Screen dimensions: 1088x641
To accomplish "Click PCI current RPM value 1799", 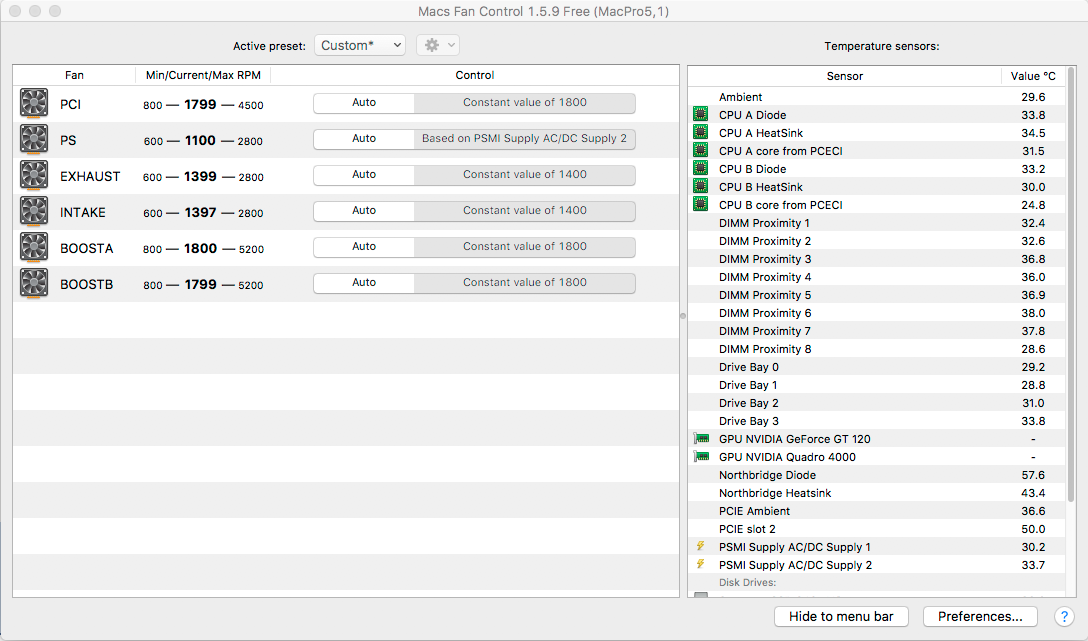I will pos(200,105).
